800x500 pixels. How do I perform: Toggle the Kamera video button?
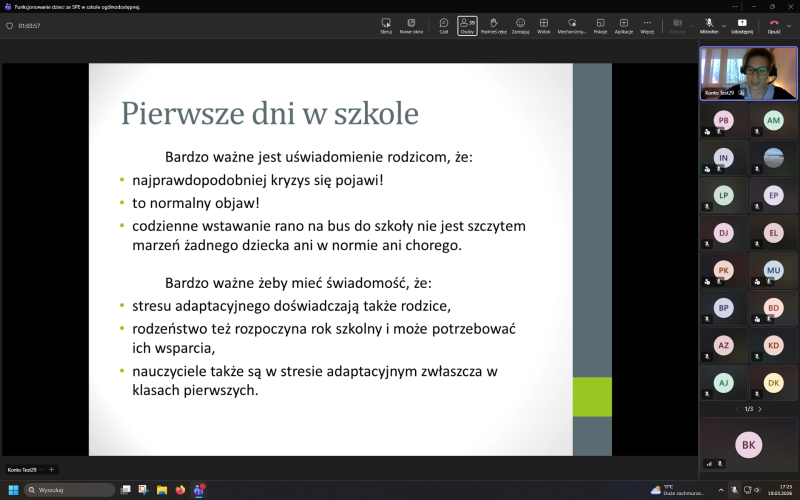pyautogui.click(x=677, y=25)
